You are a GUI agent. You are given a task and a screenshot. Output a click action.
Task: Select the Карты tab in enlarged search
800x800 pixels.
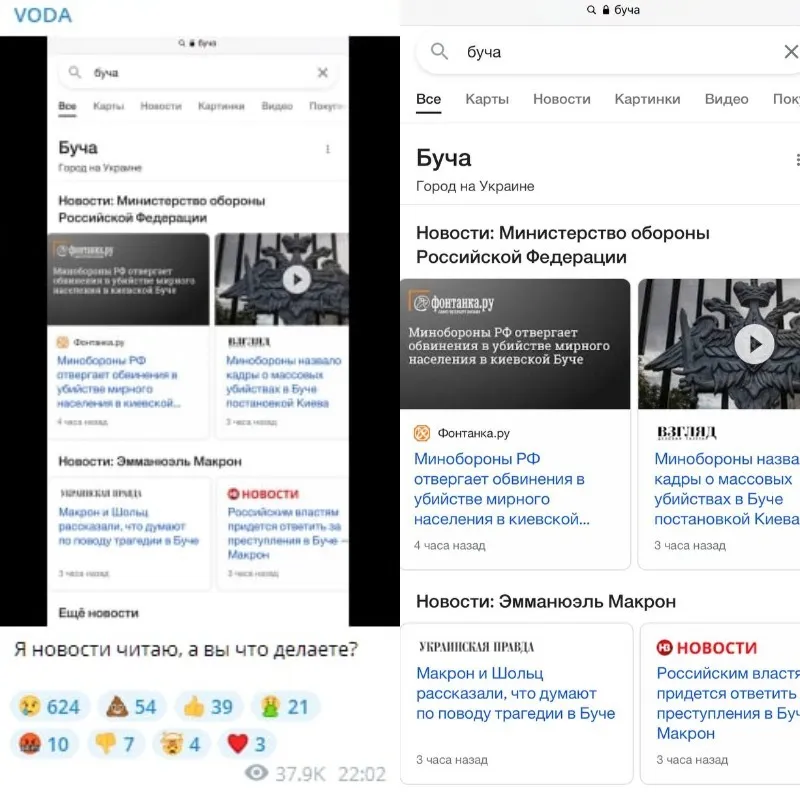487,99
